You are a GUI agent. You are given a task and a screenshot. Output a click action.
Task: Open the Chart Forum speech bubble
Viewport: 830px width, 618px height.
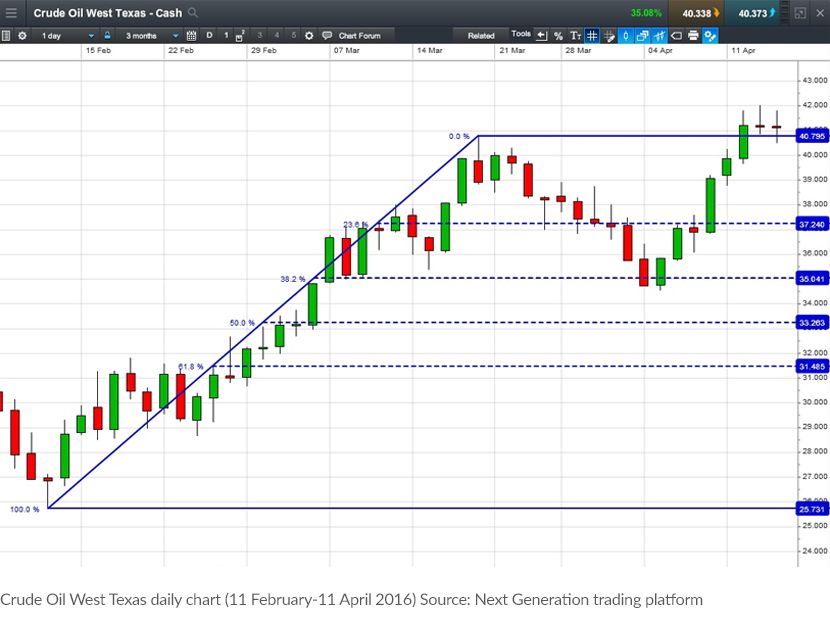(327, 35)
